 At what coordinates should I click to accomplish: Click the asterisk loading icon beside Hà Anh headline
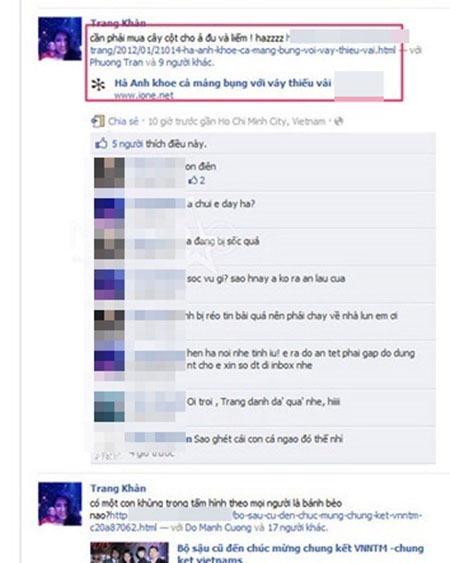click(x=98, y=85)
